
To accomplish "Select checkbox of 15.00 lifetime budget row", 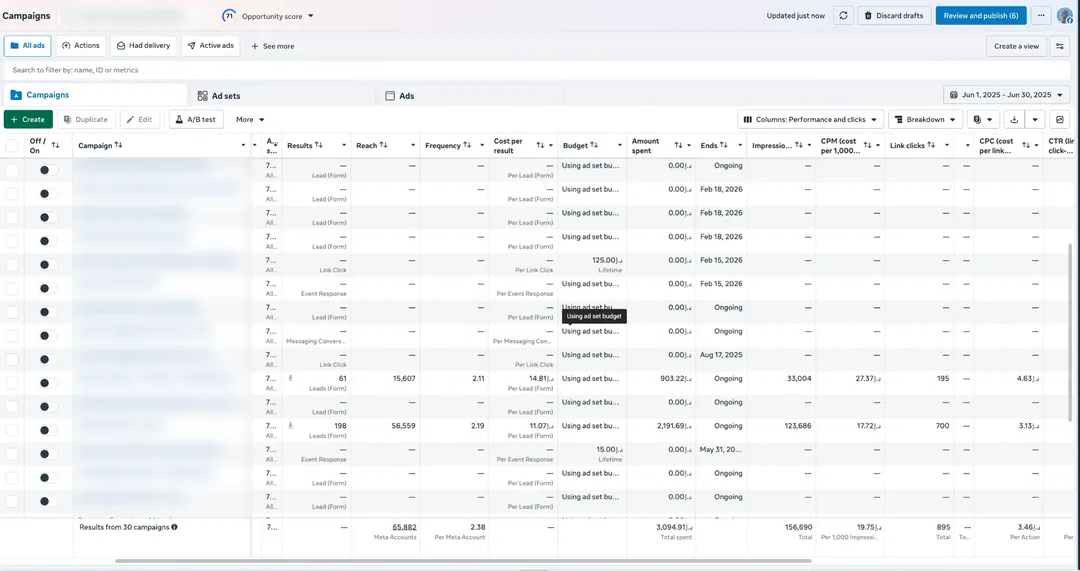I will 12,454.
